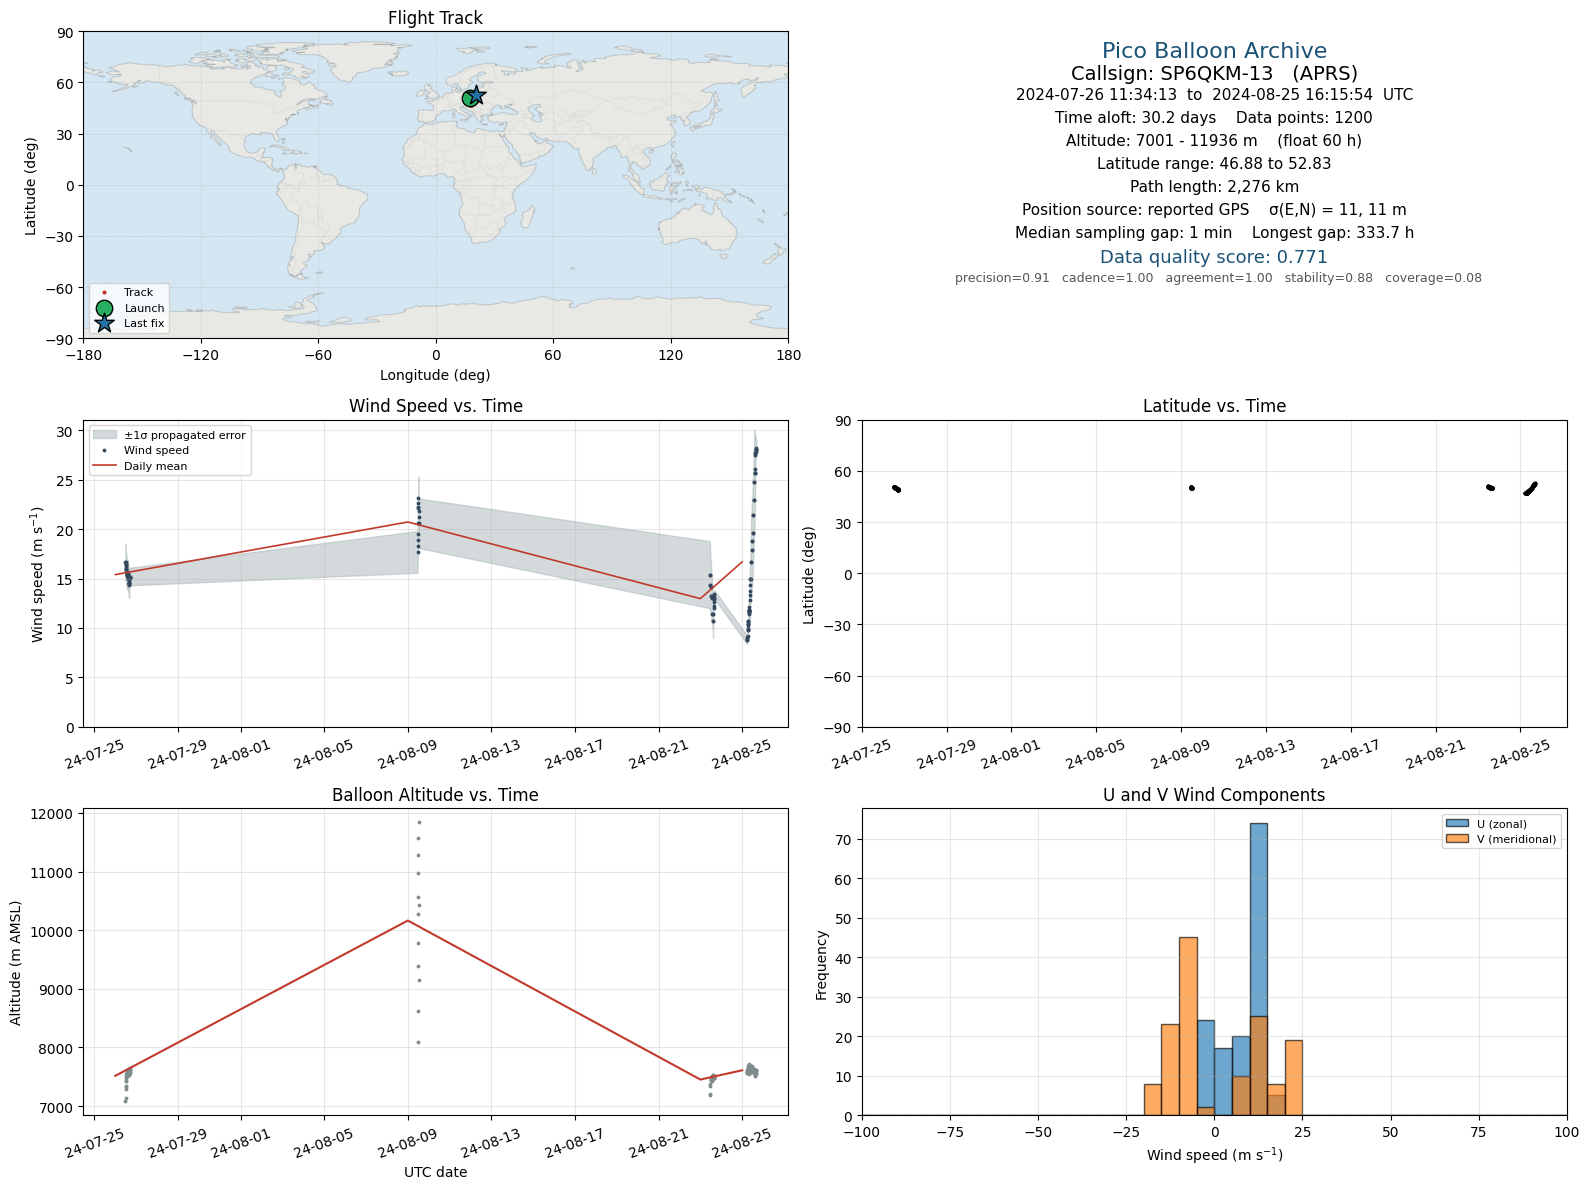Select the Launch circle symbol in the Flight Track legend
This screenshot has width=1590, height=1189.
click(x=104, y=308)
